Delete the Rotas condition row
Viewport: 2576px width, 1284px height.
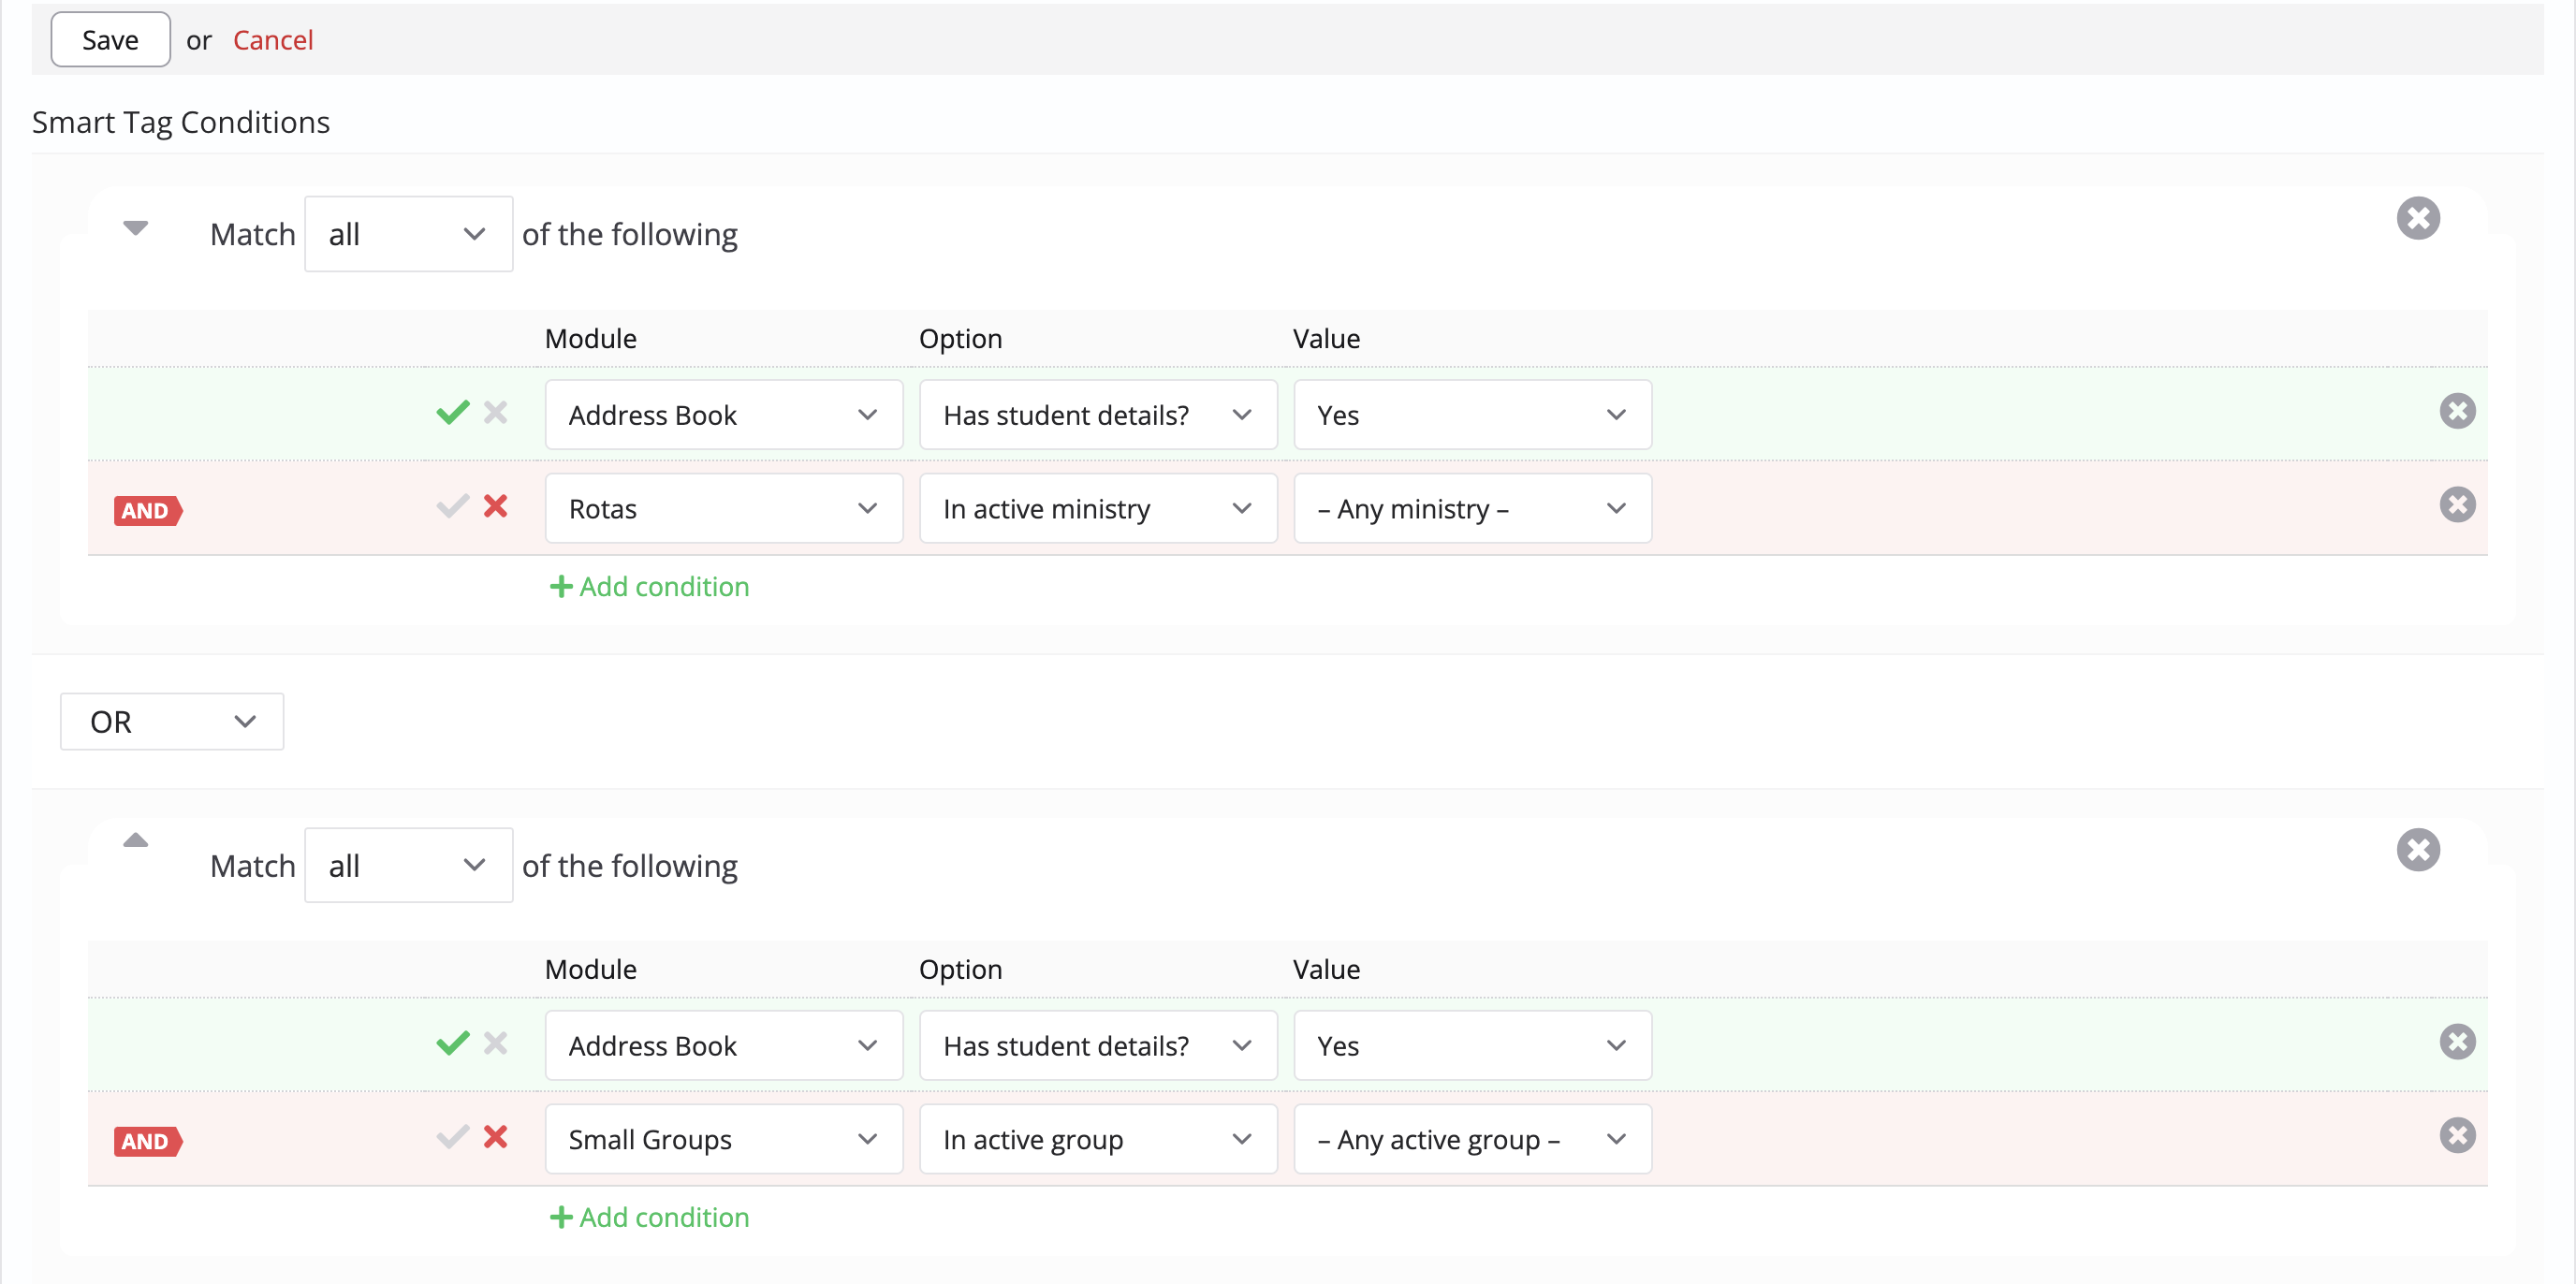point(2457,504)
